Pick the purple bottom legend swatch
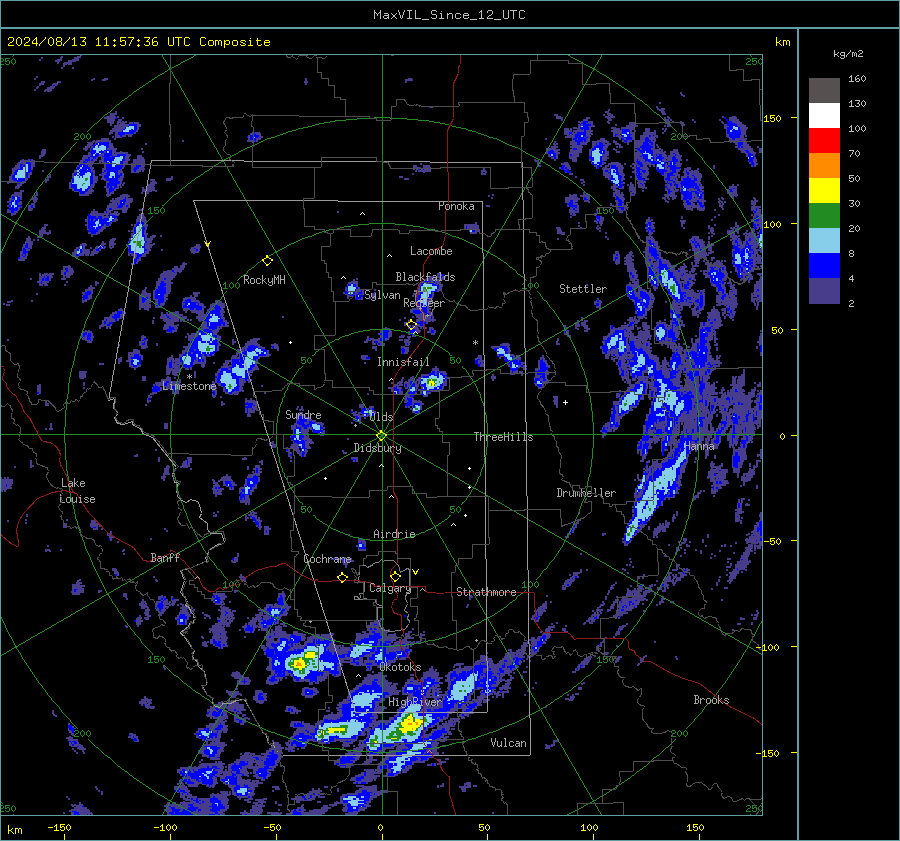 [x=824, y=290]
